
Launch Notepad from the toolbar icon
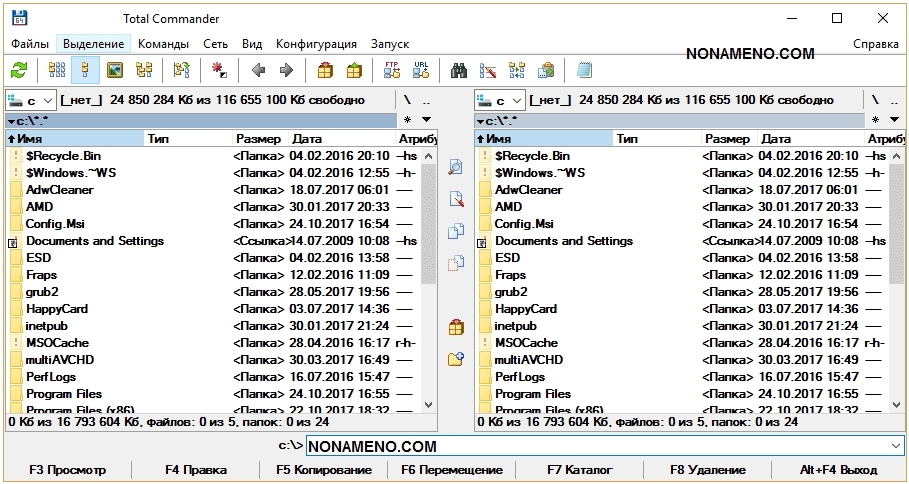(x=584, y=71)
